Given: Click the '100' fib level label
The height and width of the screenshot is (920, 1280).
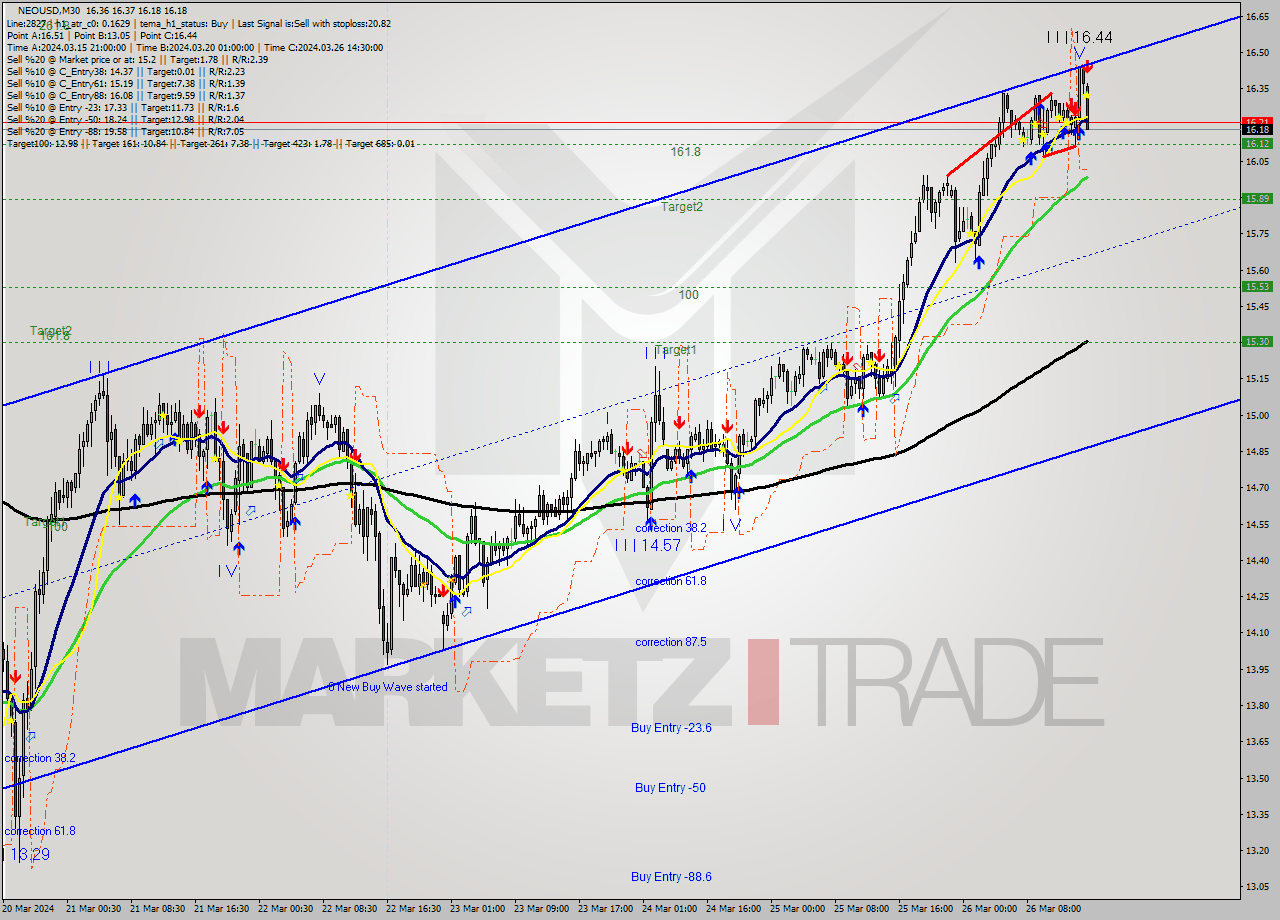Looking at the screenshot, I should click(688, 295).
